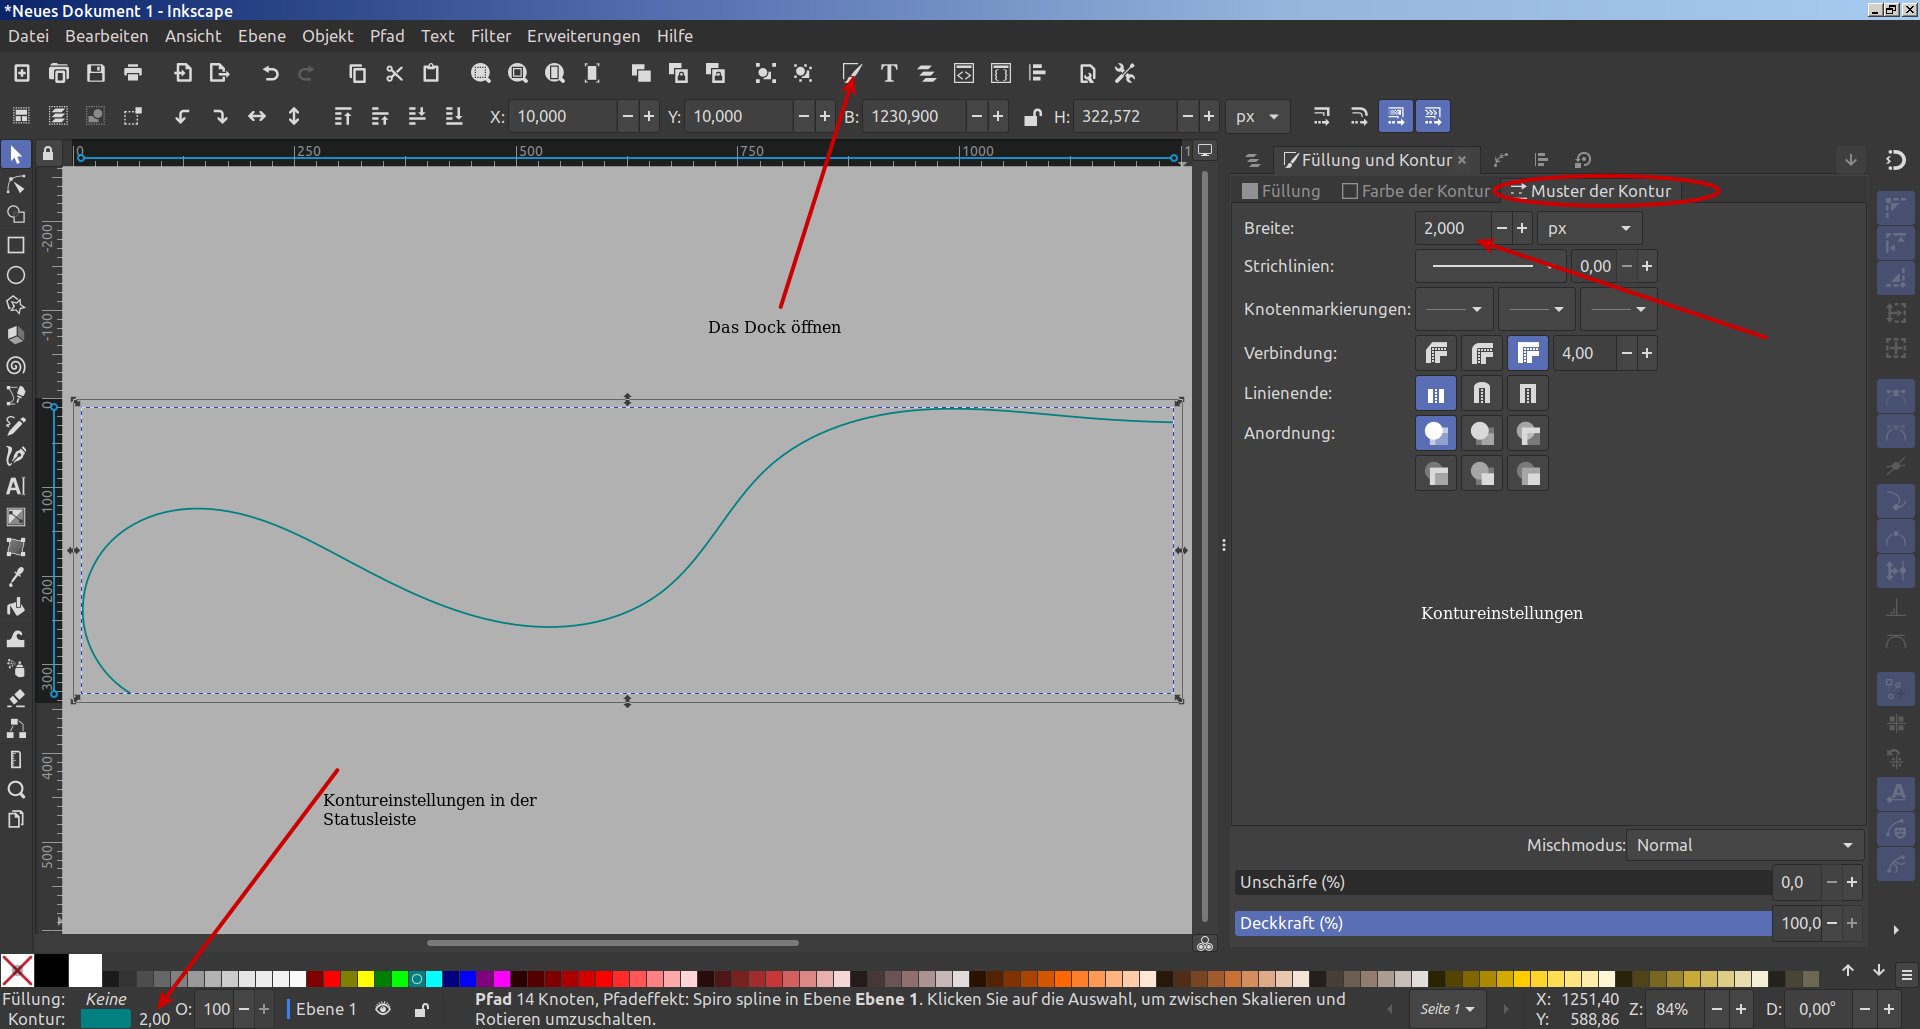
Task: Expand the stroke width unit dropdown
Action: pyautogui.click(x=1589, y=229)
